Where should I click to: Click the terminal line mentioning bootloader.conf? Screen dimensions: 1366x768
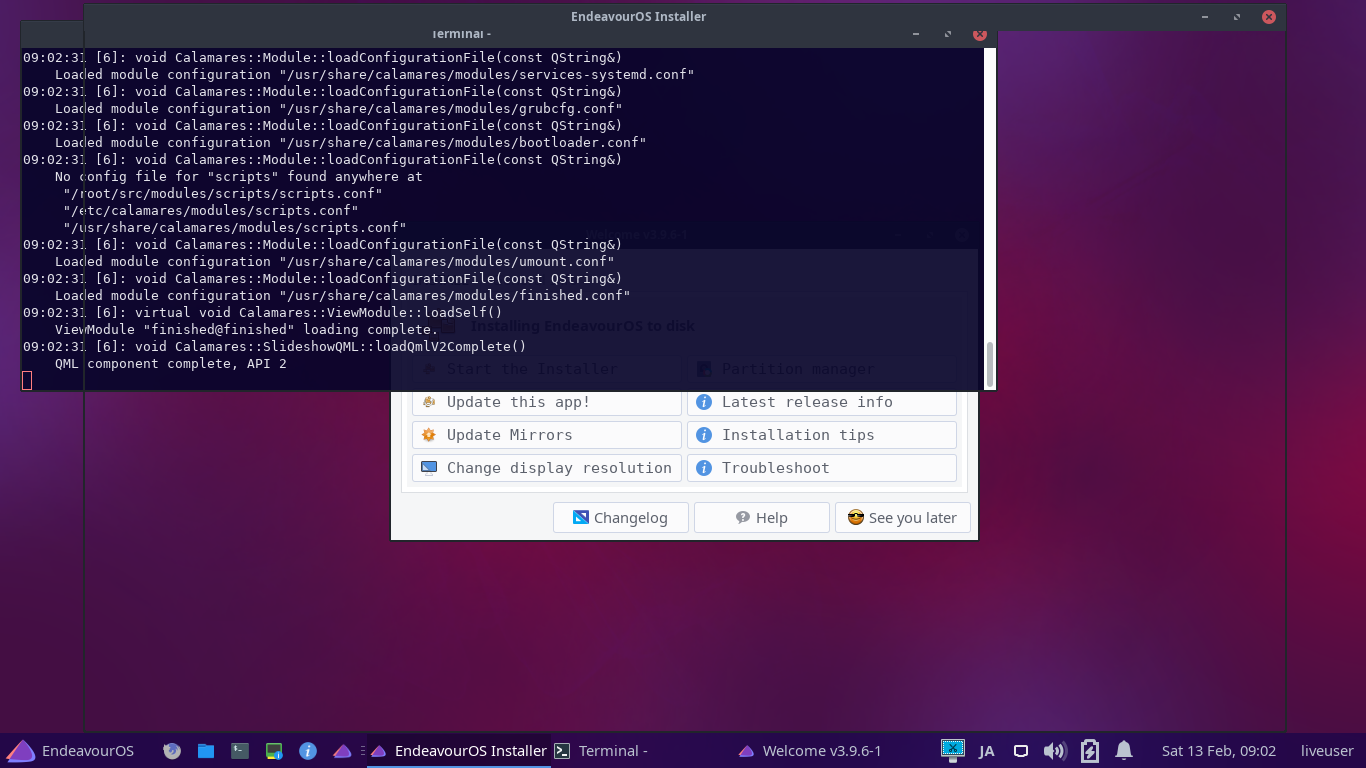(350, 143)
